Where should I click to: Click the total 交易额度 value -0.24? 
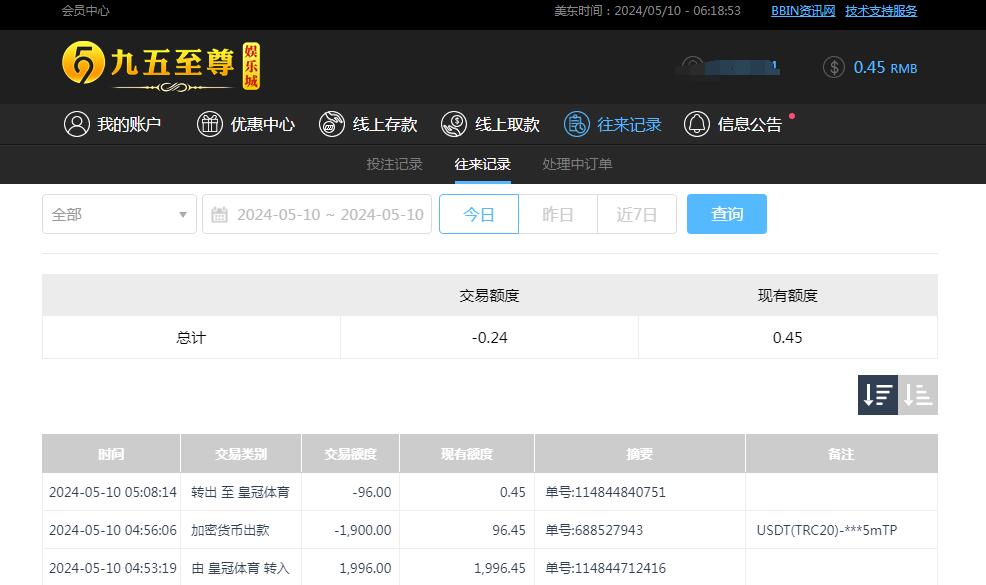489,338
